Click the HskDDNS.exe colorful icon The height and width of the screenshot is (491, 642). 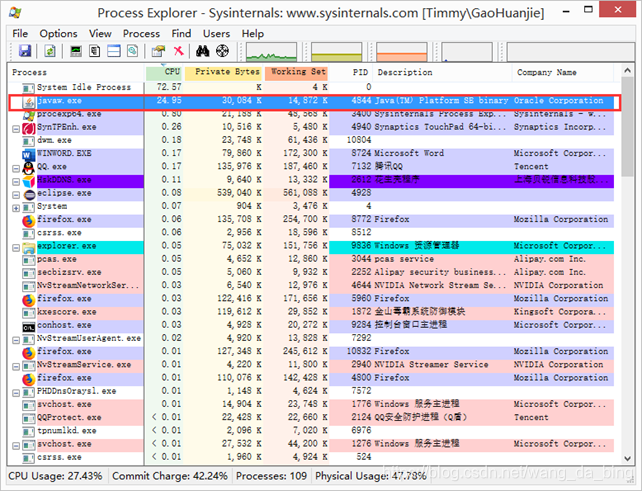point(29,181)
